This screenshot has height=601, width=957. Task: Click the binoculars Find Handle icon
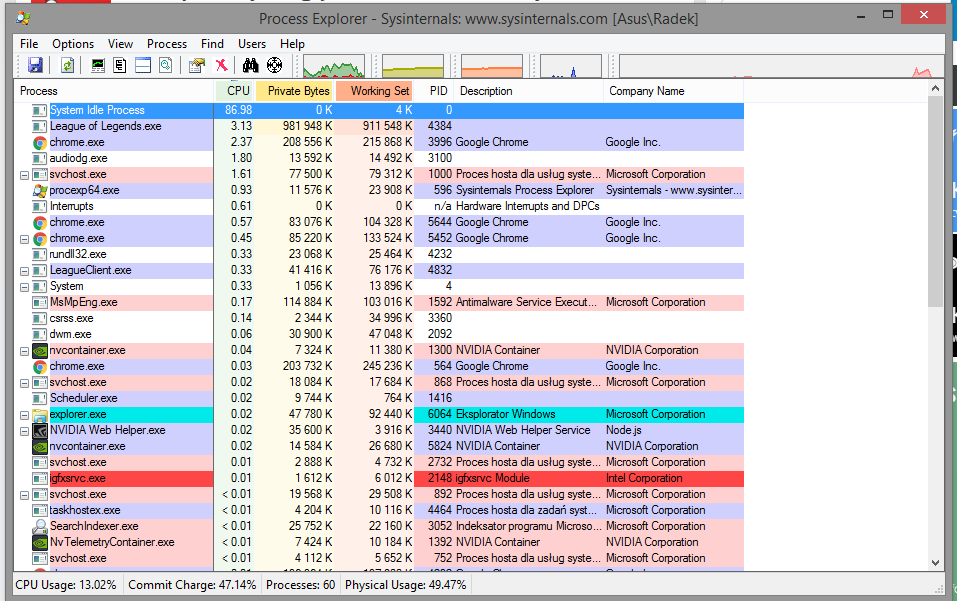(x=251, y=65)
